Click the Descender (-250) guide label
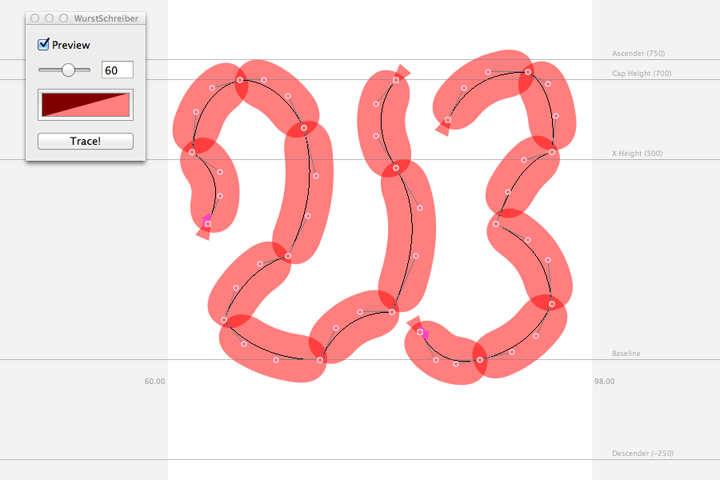This screenshot has height=480, width=720. [x=642, y=453]
